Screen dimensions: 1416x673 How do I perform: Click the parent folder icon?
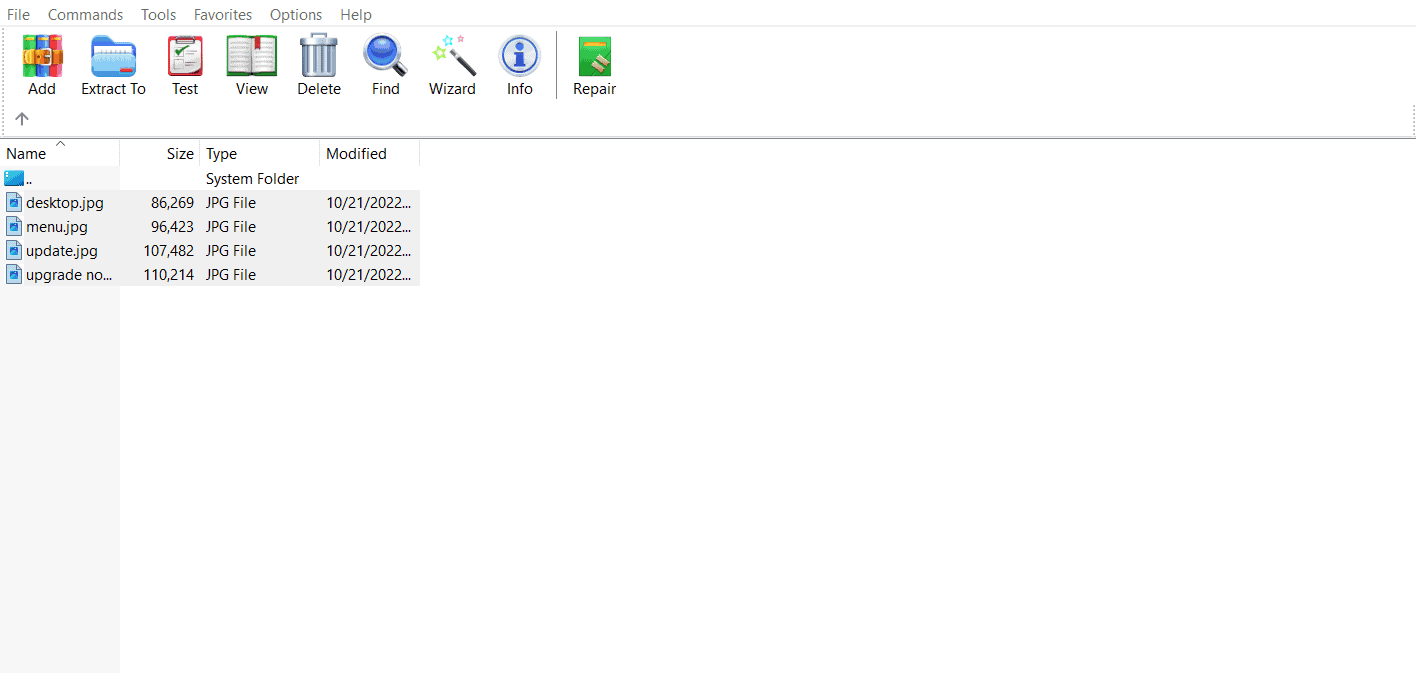[x=14, y=179]
